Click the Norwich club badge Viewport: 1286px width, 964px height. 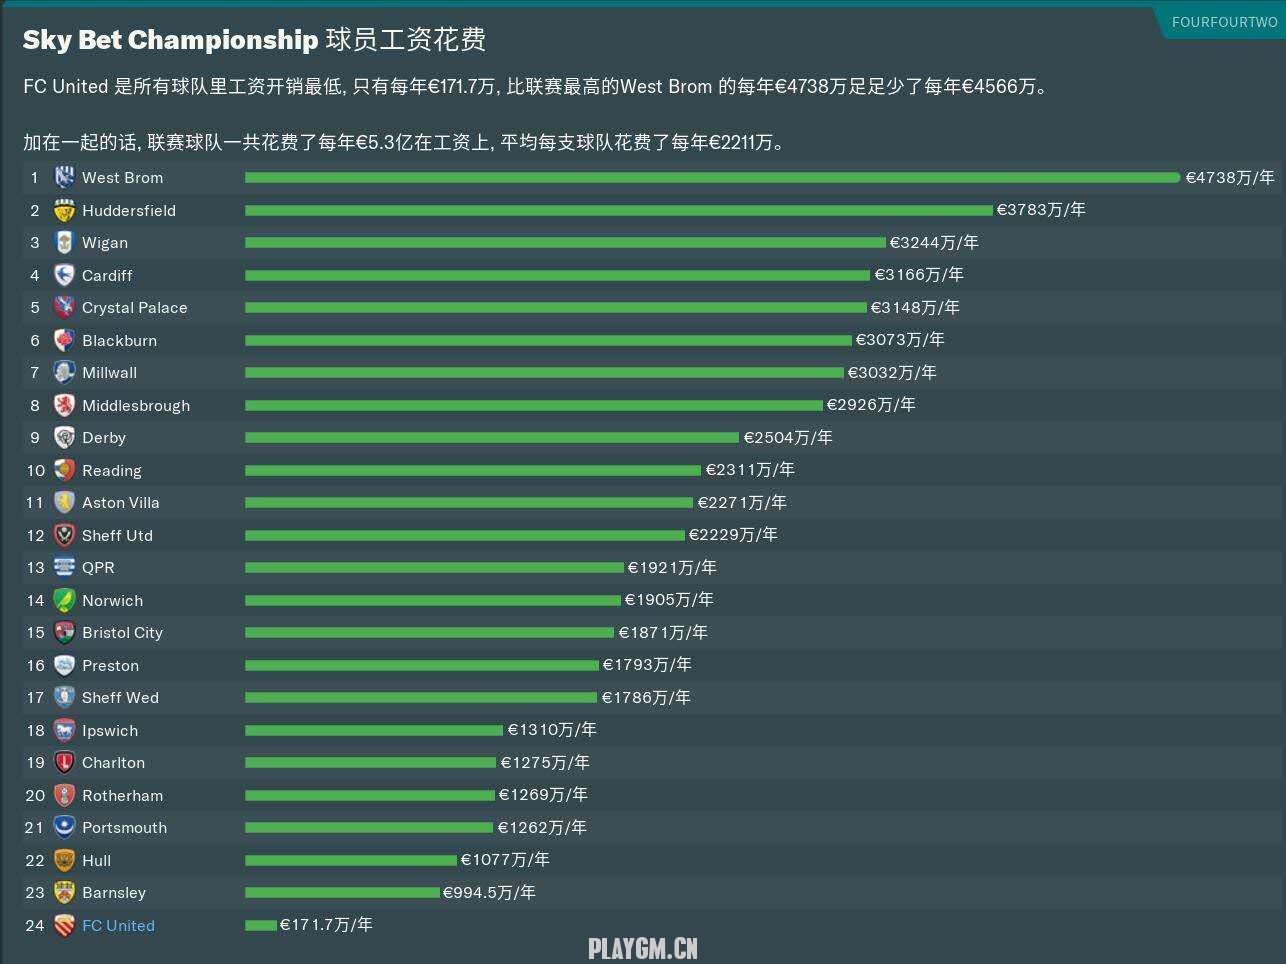pos(64,601)
